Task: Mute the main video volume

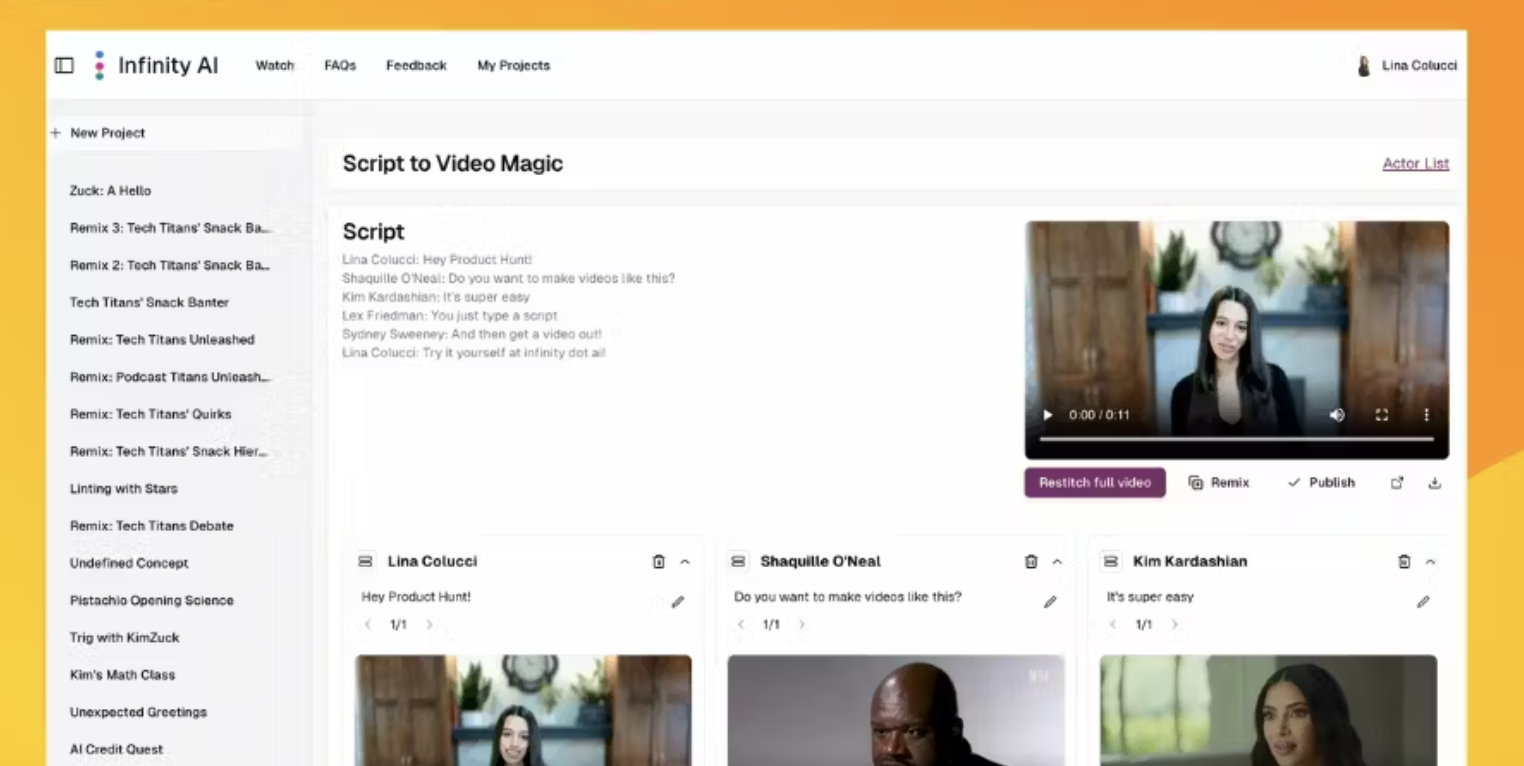Action: [1336, 415]
